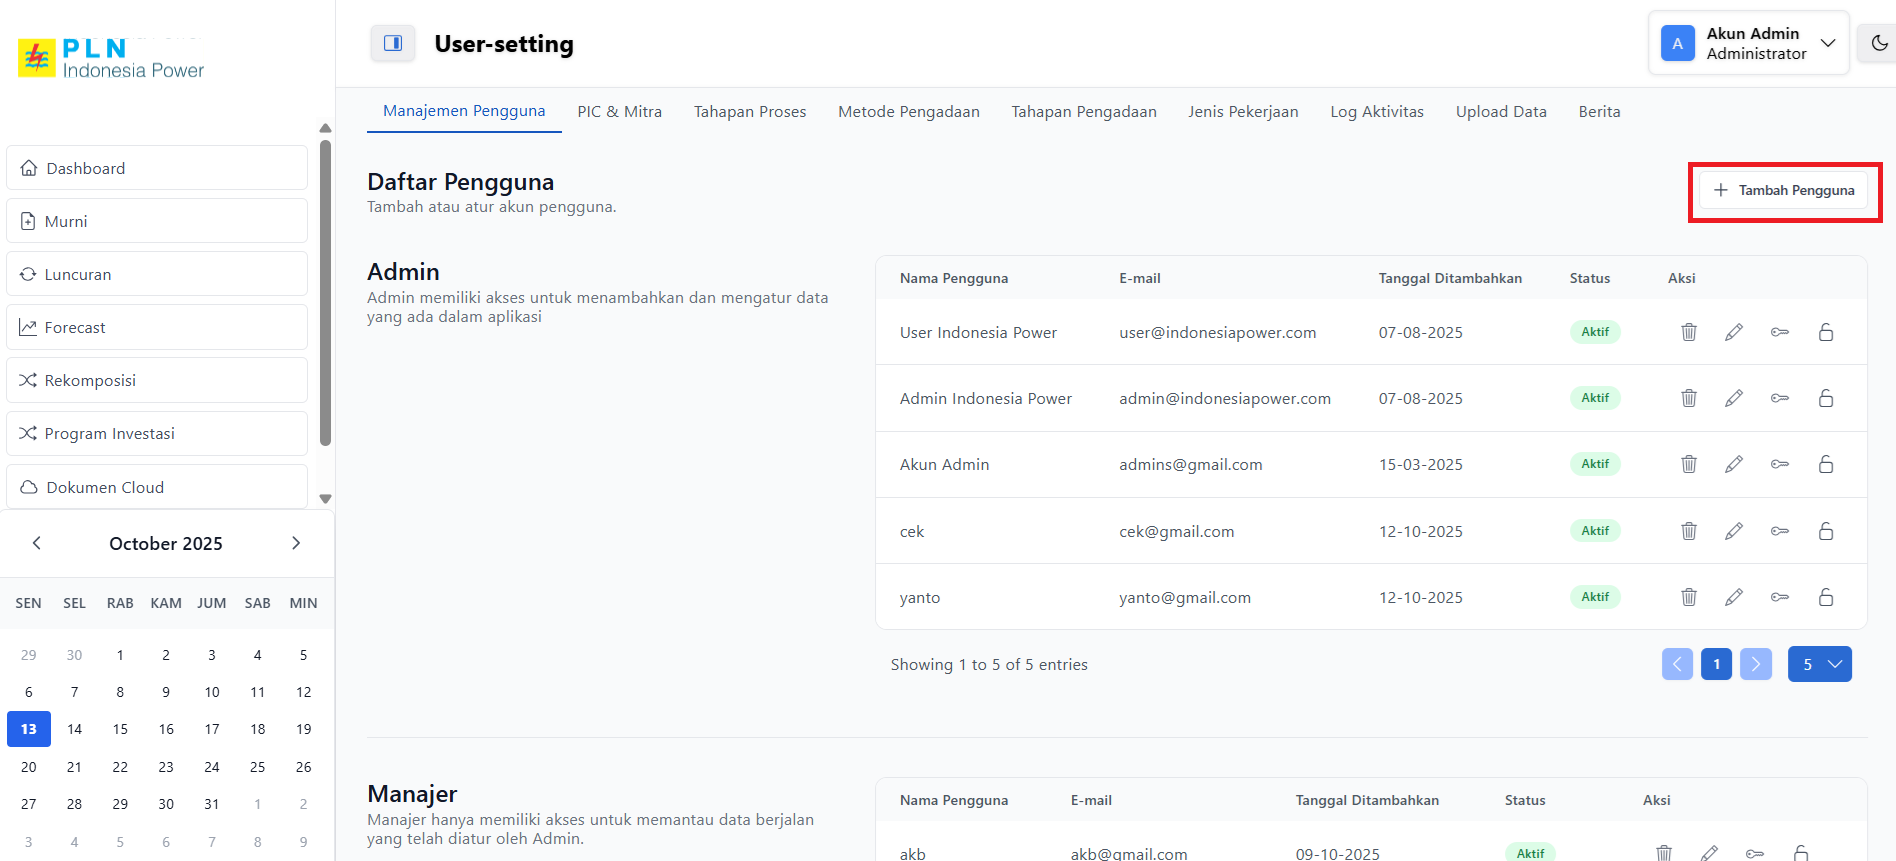Toggle dark mode with moon icon
Screen dimensions: 1896x861
[x=1879, y=43]
